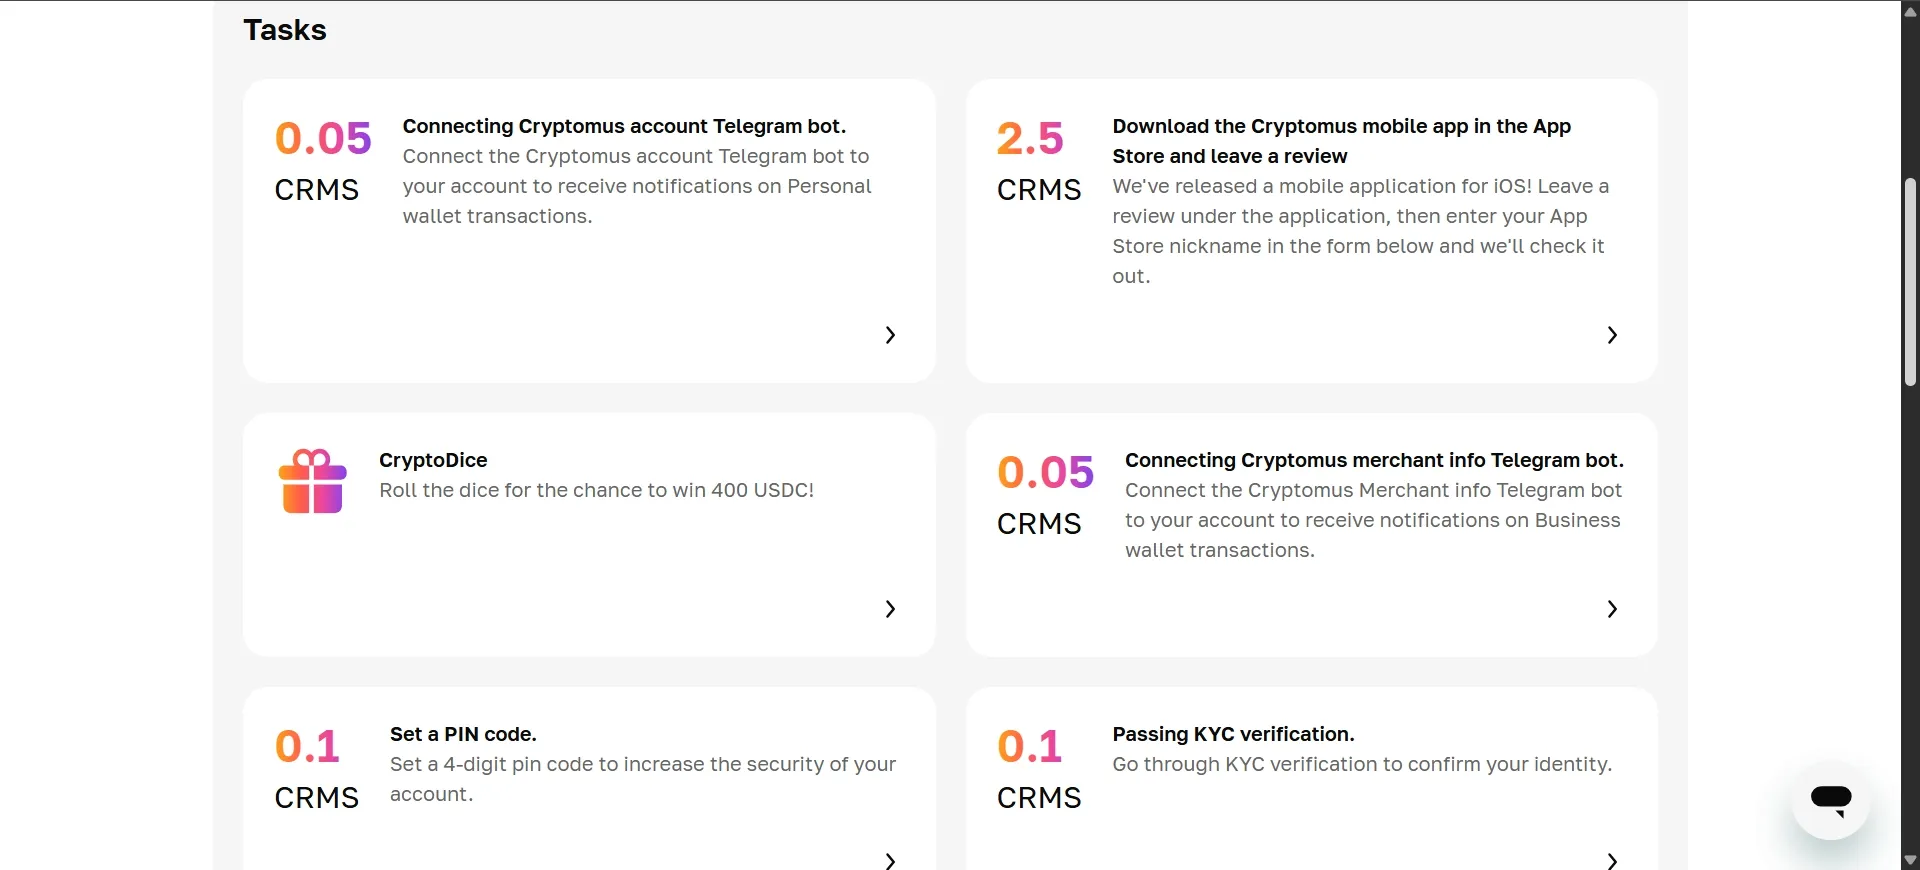Select the Set a PIN code title
The image size is (1920, 870).
463,734
